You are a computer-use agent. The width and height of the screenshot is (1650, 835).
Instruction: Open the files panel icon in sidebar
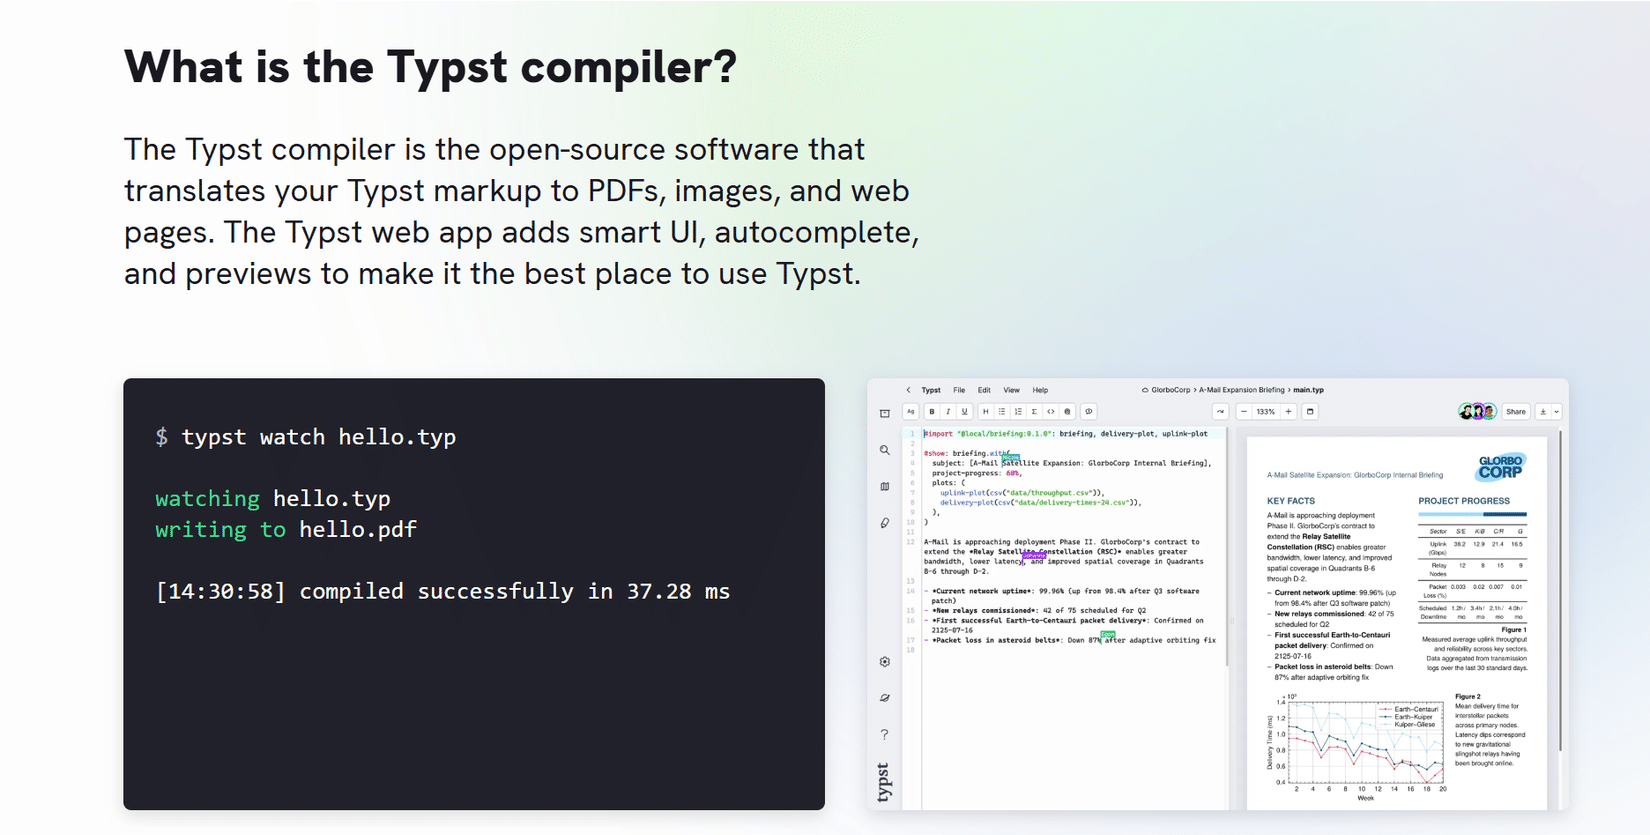click(885, 413)
